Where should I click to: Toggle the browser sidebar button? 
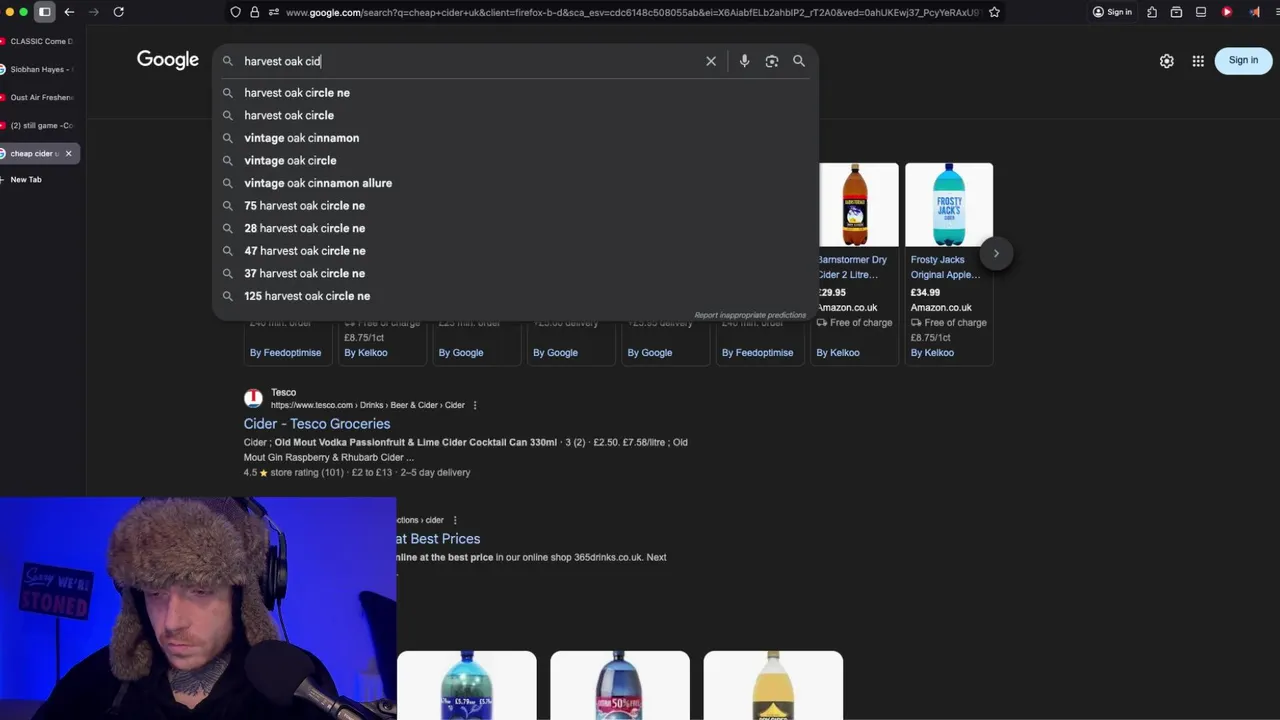click(45, 12)
